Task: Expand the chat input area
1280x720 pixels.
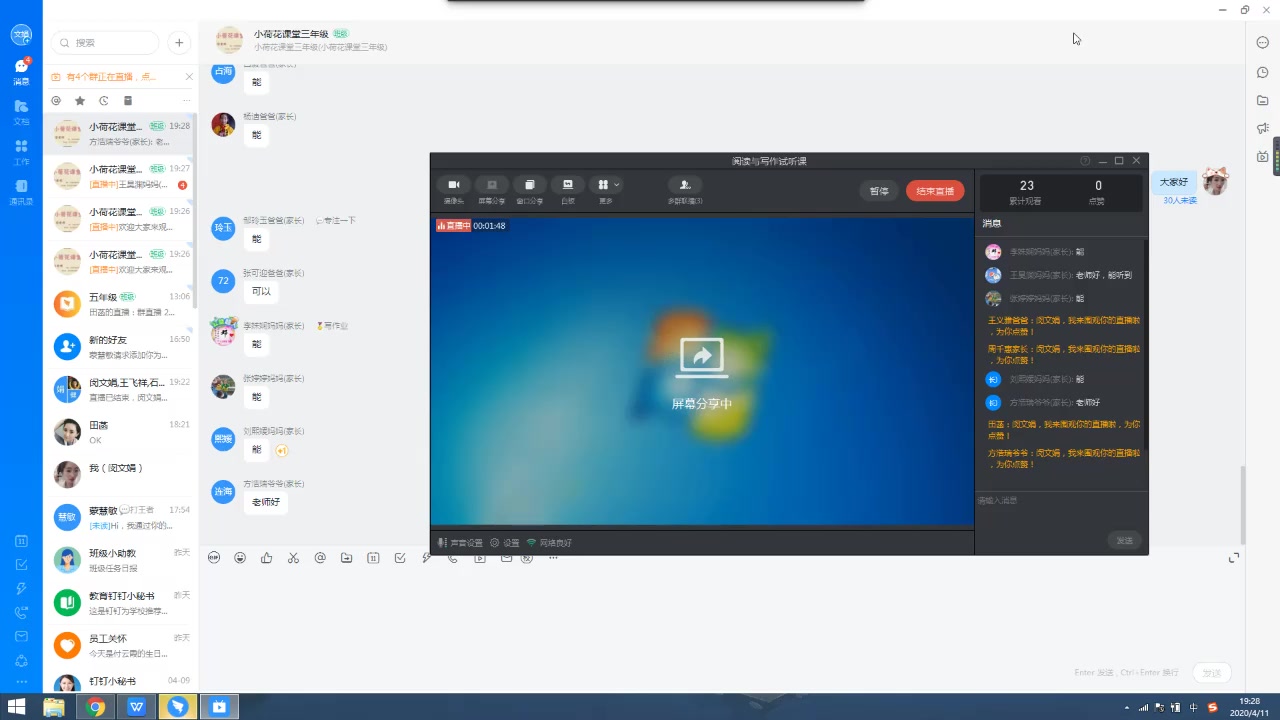Action: (1234, 558)
